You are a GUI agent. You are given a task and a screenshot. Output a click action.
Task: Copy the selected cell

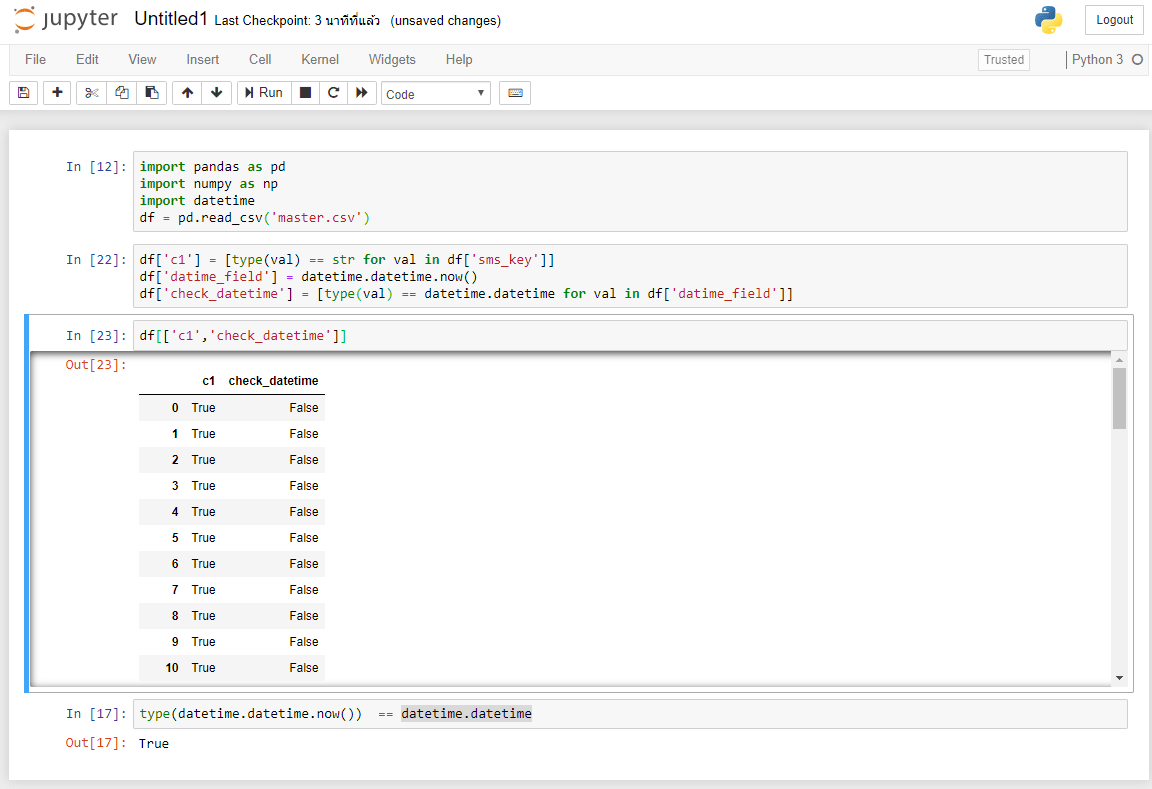pos(120,92)
